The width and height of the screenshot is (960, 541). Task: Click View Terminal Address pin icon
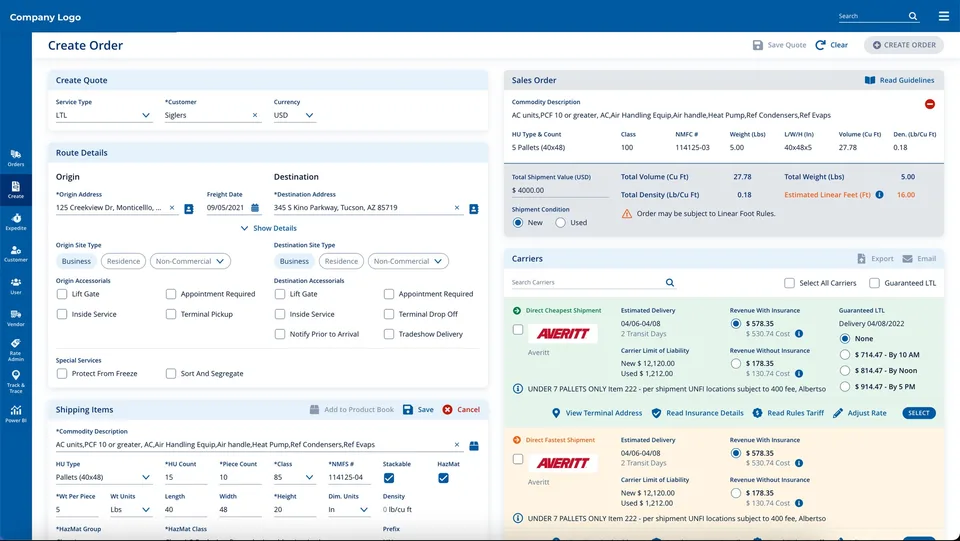pyautogui.click(x=556, y=413)
